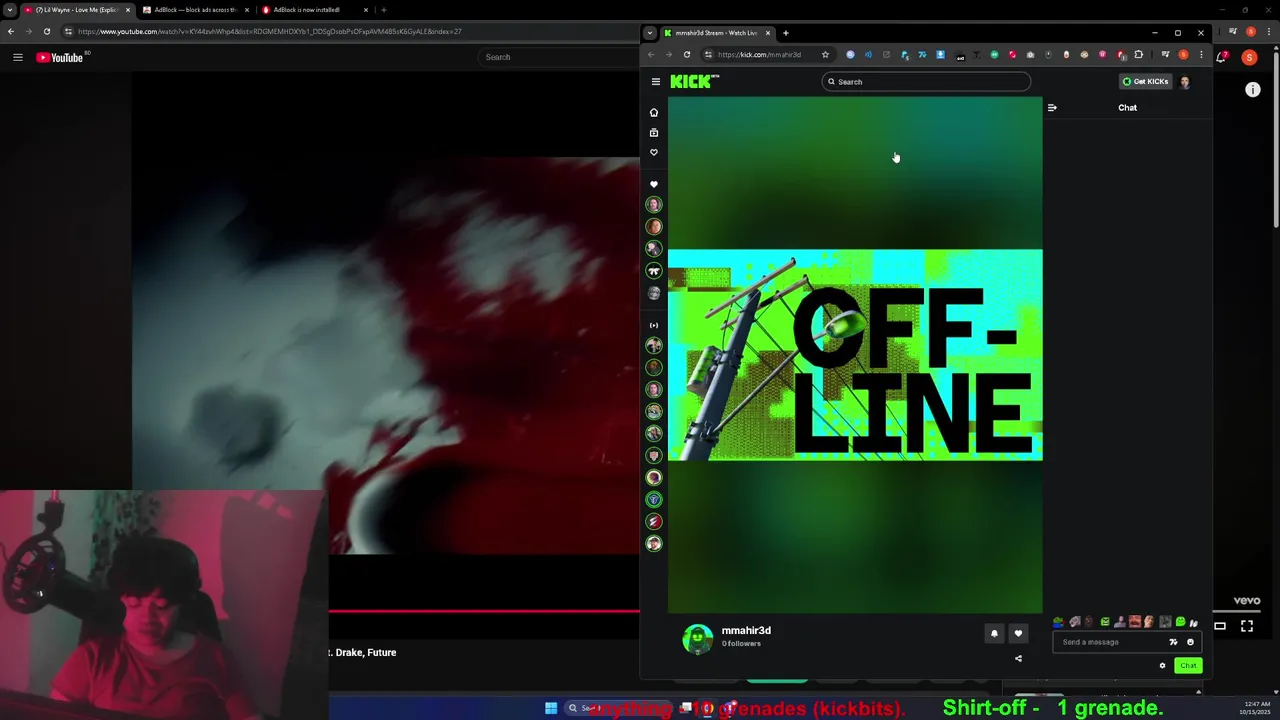Open Chrome menu in Kick window

pyautogui.click(x=1201, y=55)
